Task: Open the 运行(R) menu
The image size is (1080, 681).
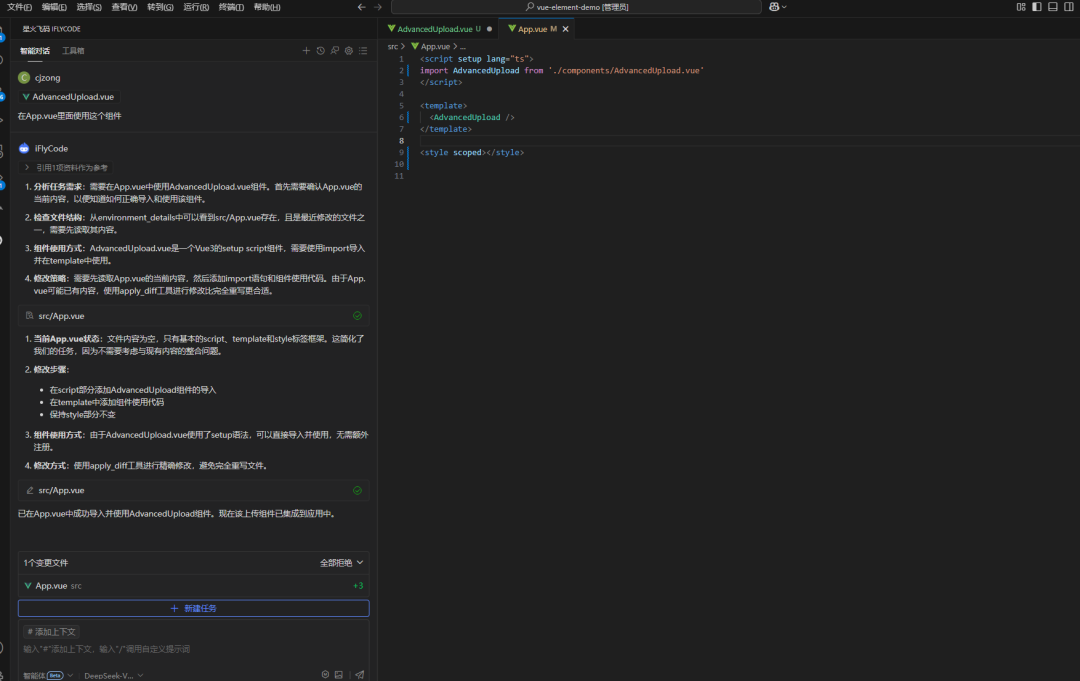Action: 196,7
